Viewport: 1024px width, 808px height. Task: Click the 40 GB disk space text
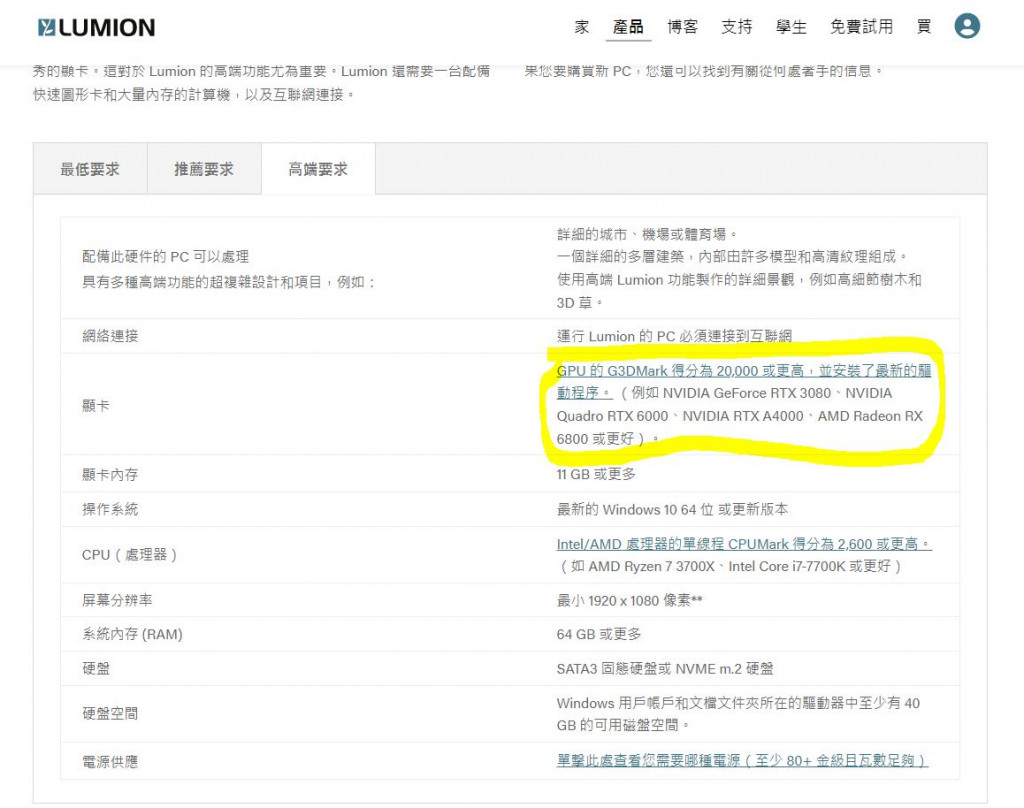coord(738,714)
